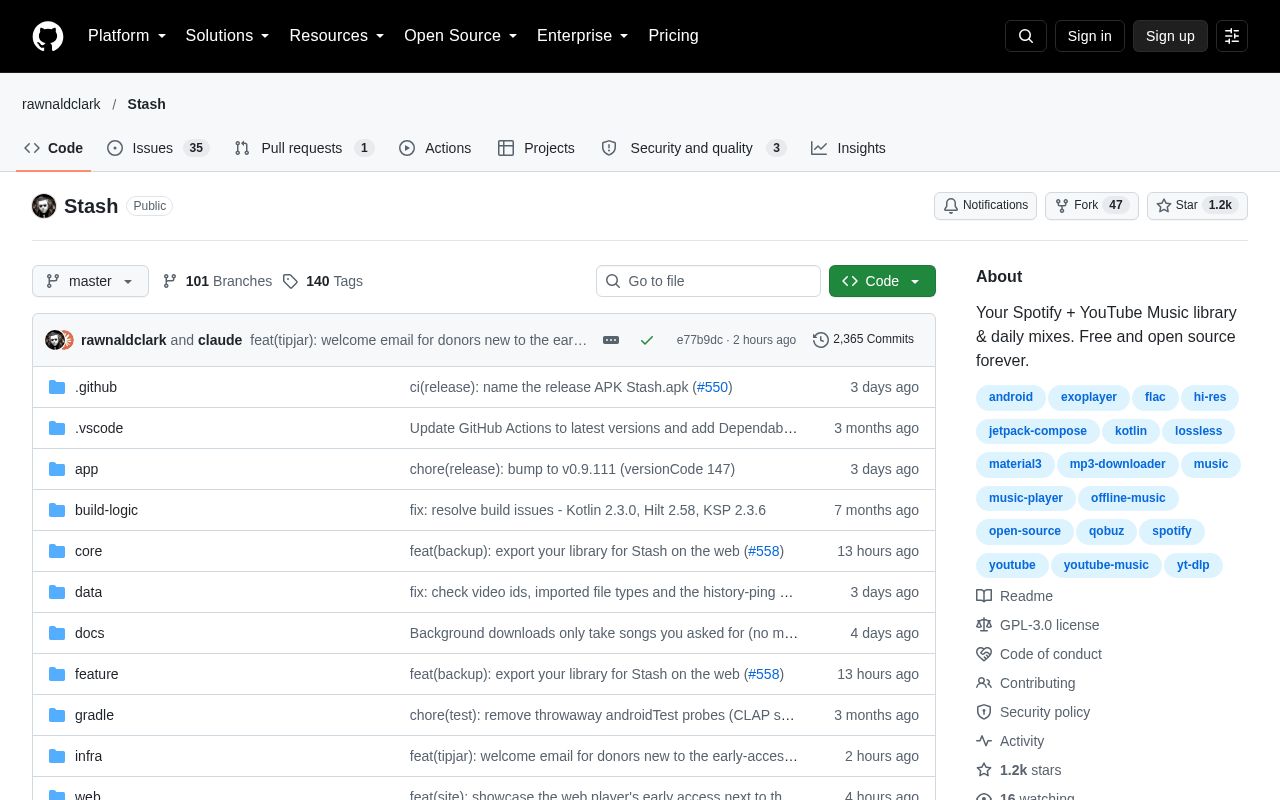Click the Sign in button
The height and width of the screenshot is (800, 1280).
coord(1090,36)
